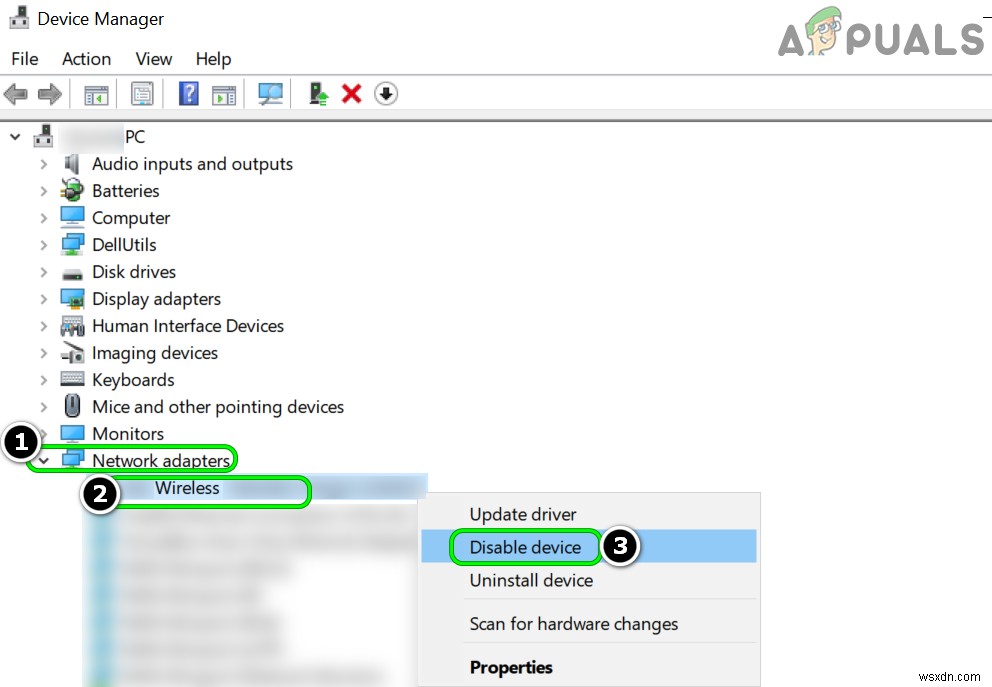Click the Forward arrow in the toolbar
Image resolution: width=992 pixels, height=687 pixels.
click(49, 94)
